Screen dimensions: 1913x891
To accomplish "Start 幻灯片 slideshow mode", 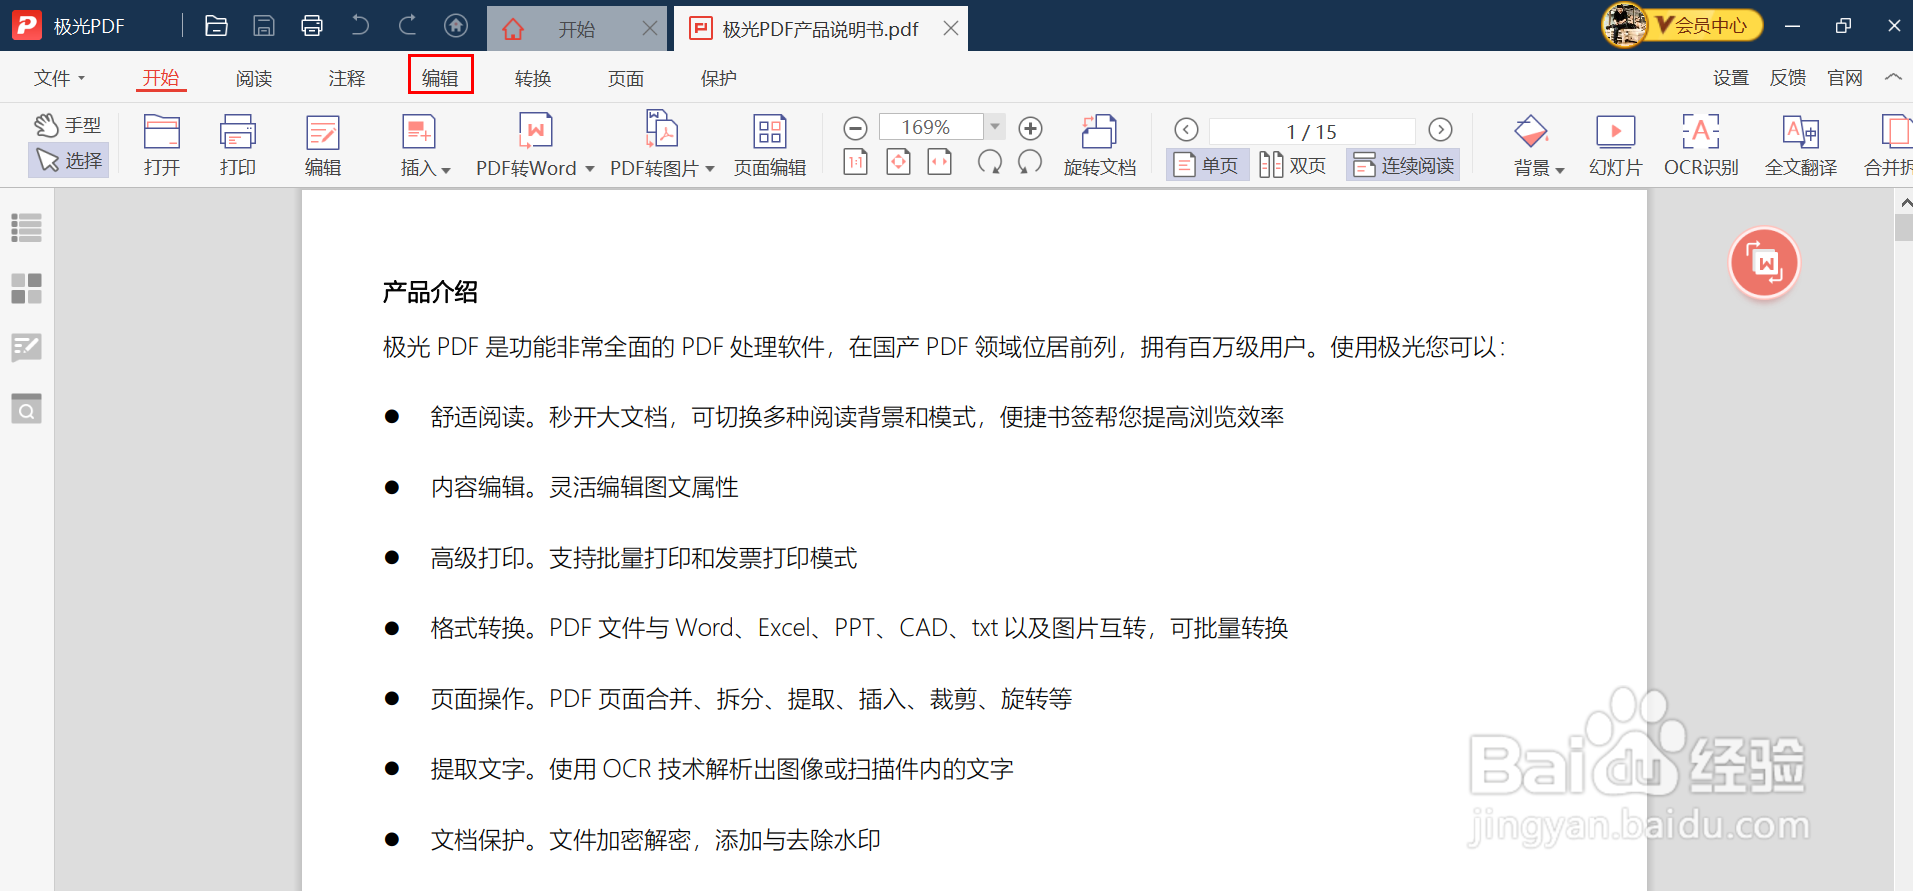I will [x=1616, y=146].
